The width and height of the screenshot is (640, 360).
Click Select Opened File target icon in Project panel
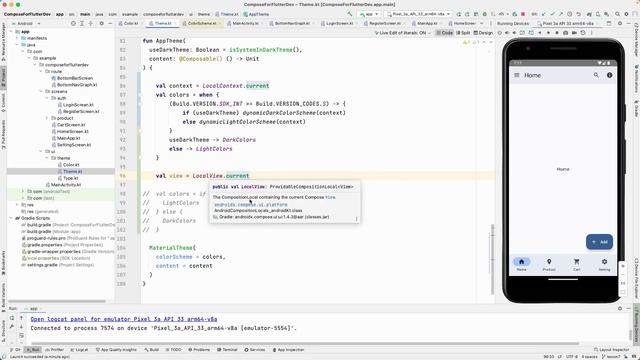click(73, 24)
